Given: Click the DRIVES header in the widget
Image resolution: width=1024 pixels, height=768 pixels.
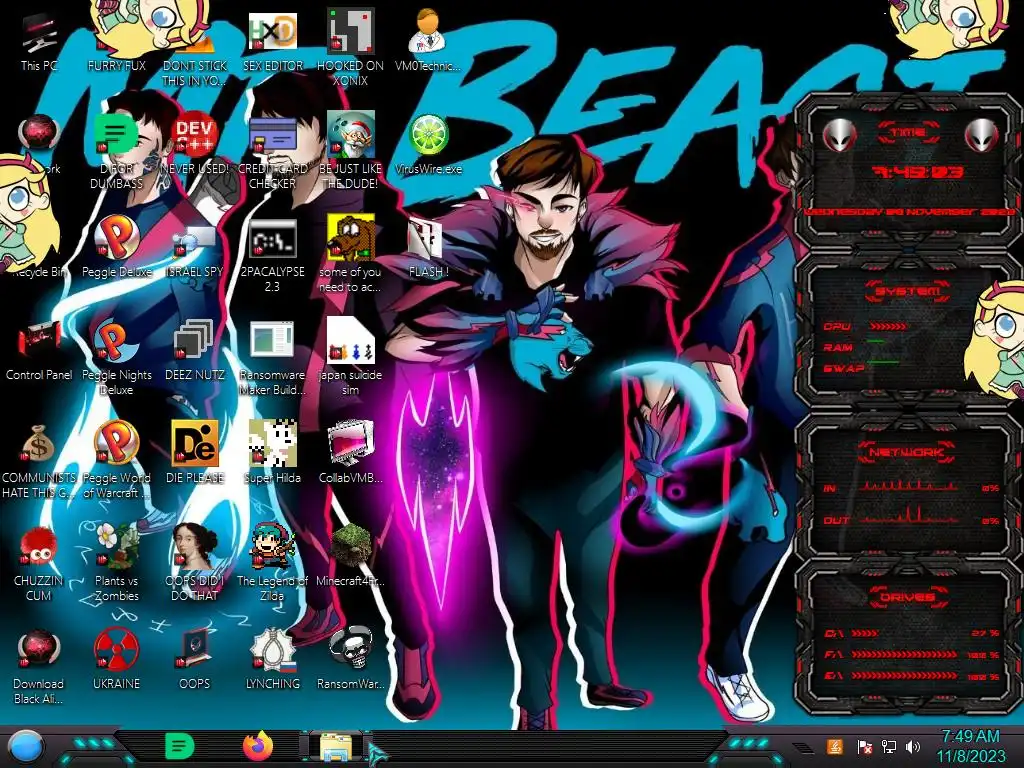Looking at the screenshot, I should (907, 597).
